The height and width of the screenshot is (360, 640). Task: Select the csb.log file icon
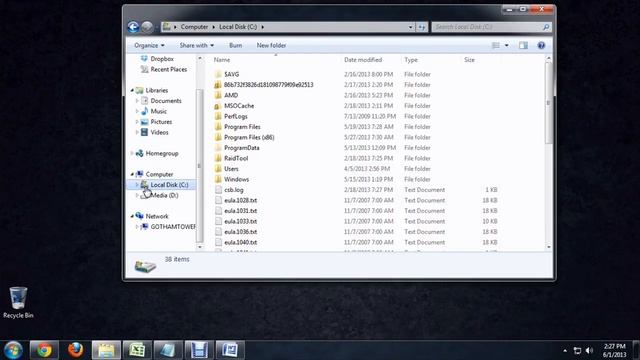tap(218, 190)
